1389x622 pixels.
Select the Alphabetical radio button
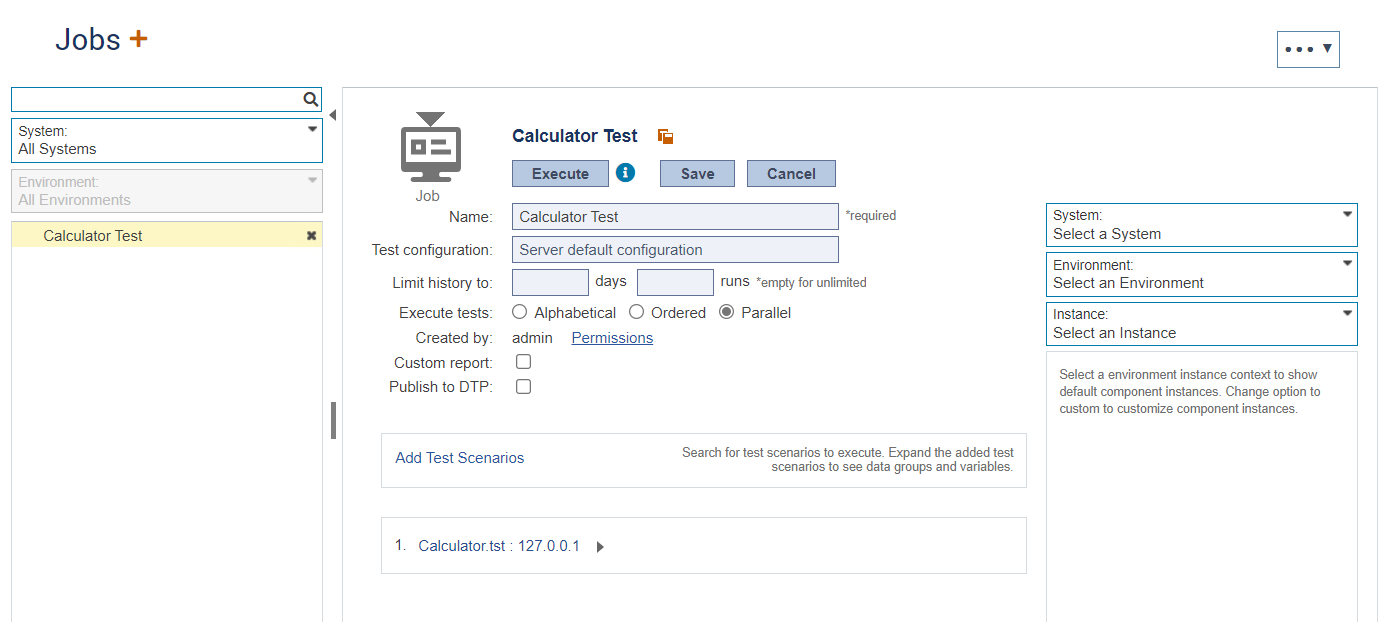click(x=520, y=312)
